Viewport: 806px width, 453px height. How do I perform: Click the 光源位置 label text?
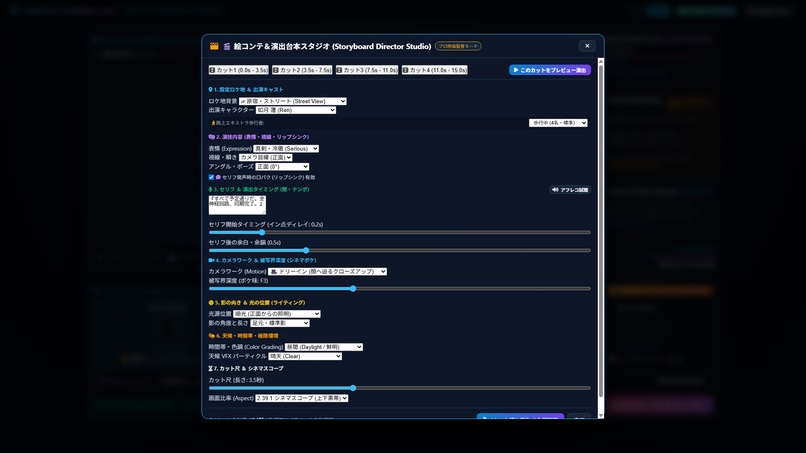point(220,314)
